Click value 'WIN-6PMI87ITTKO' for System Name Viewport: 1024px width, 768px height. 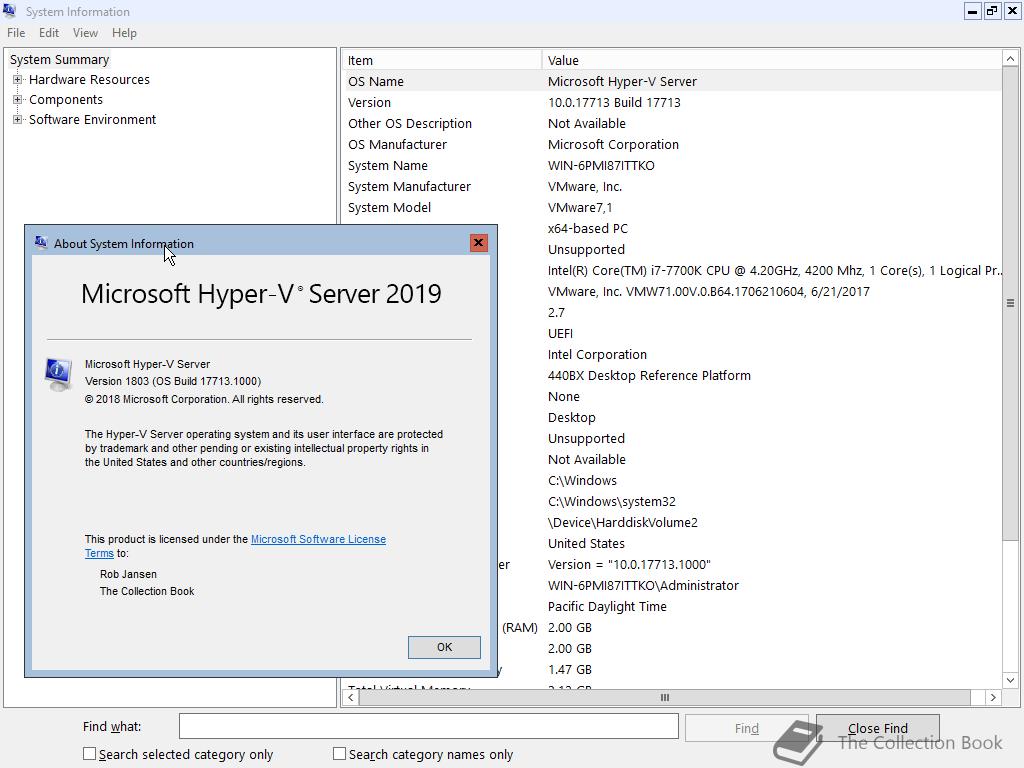click(601, 165)
